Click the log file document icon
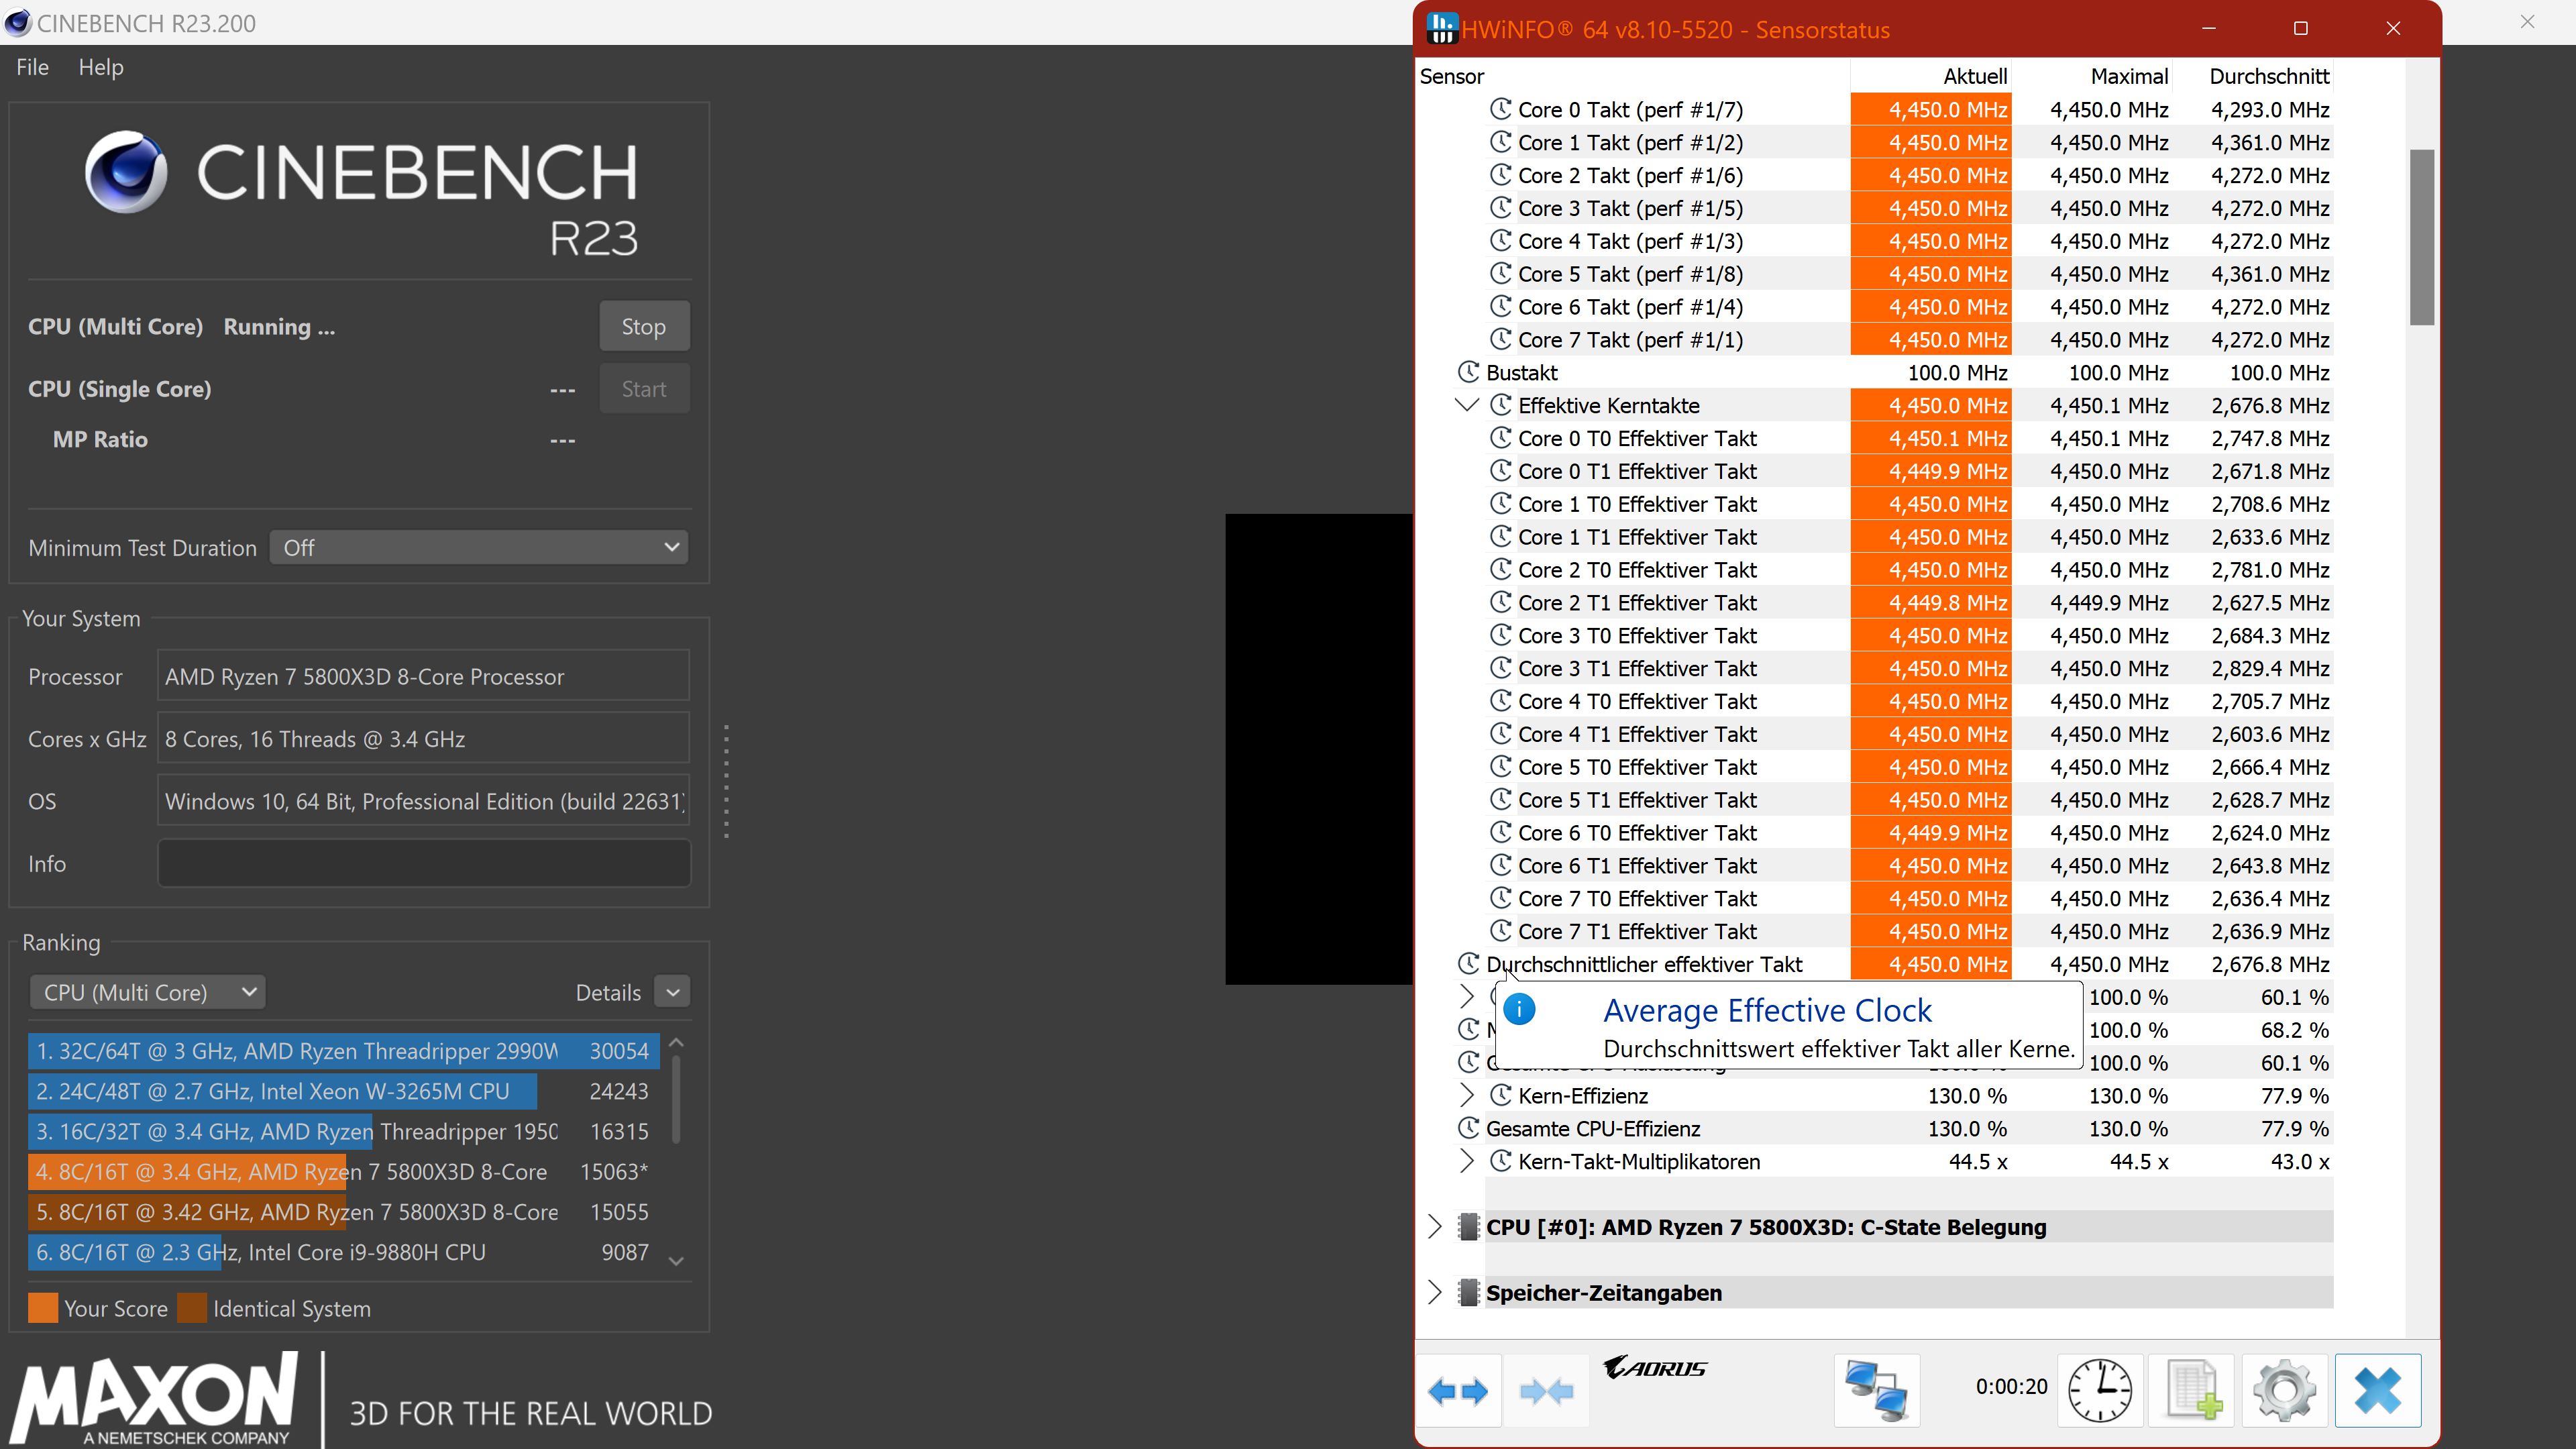 (x=2192, y=1390)
